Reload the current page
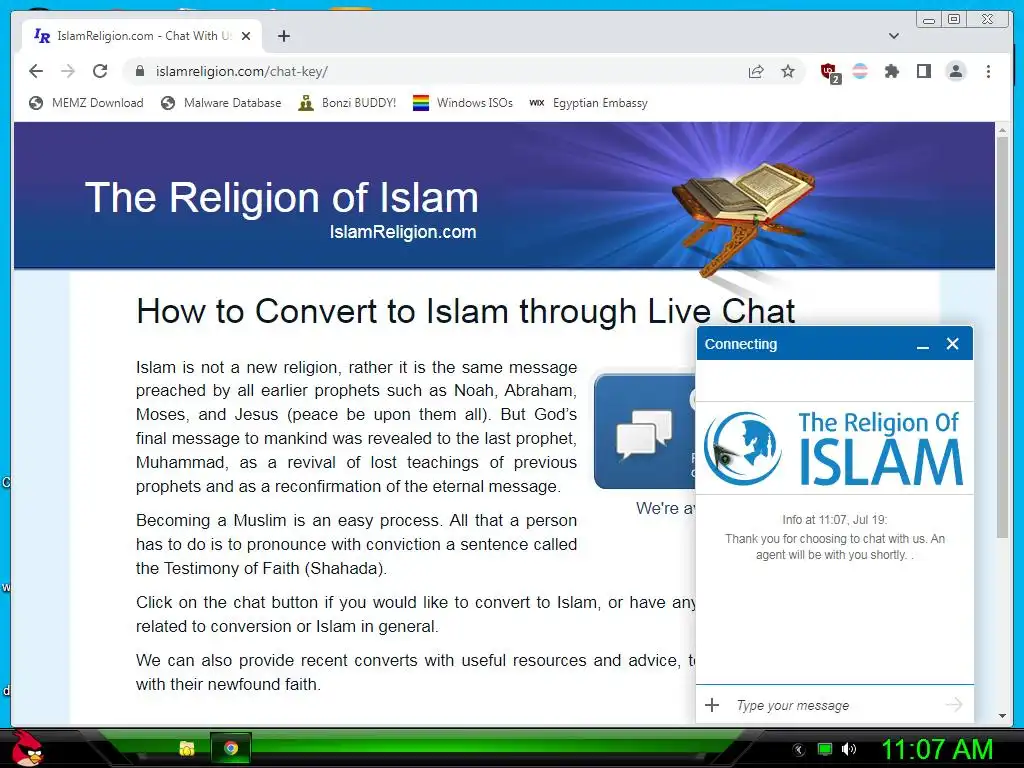Screen dimensions: 1024x768 [x=100, y=71]
